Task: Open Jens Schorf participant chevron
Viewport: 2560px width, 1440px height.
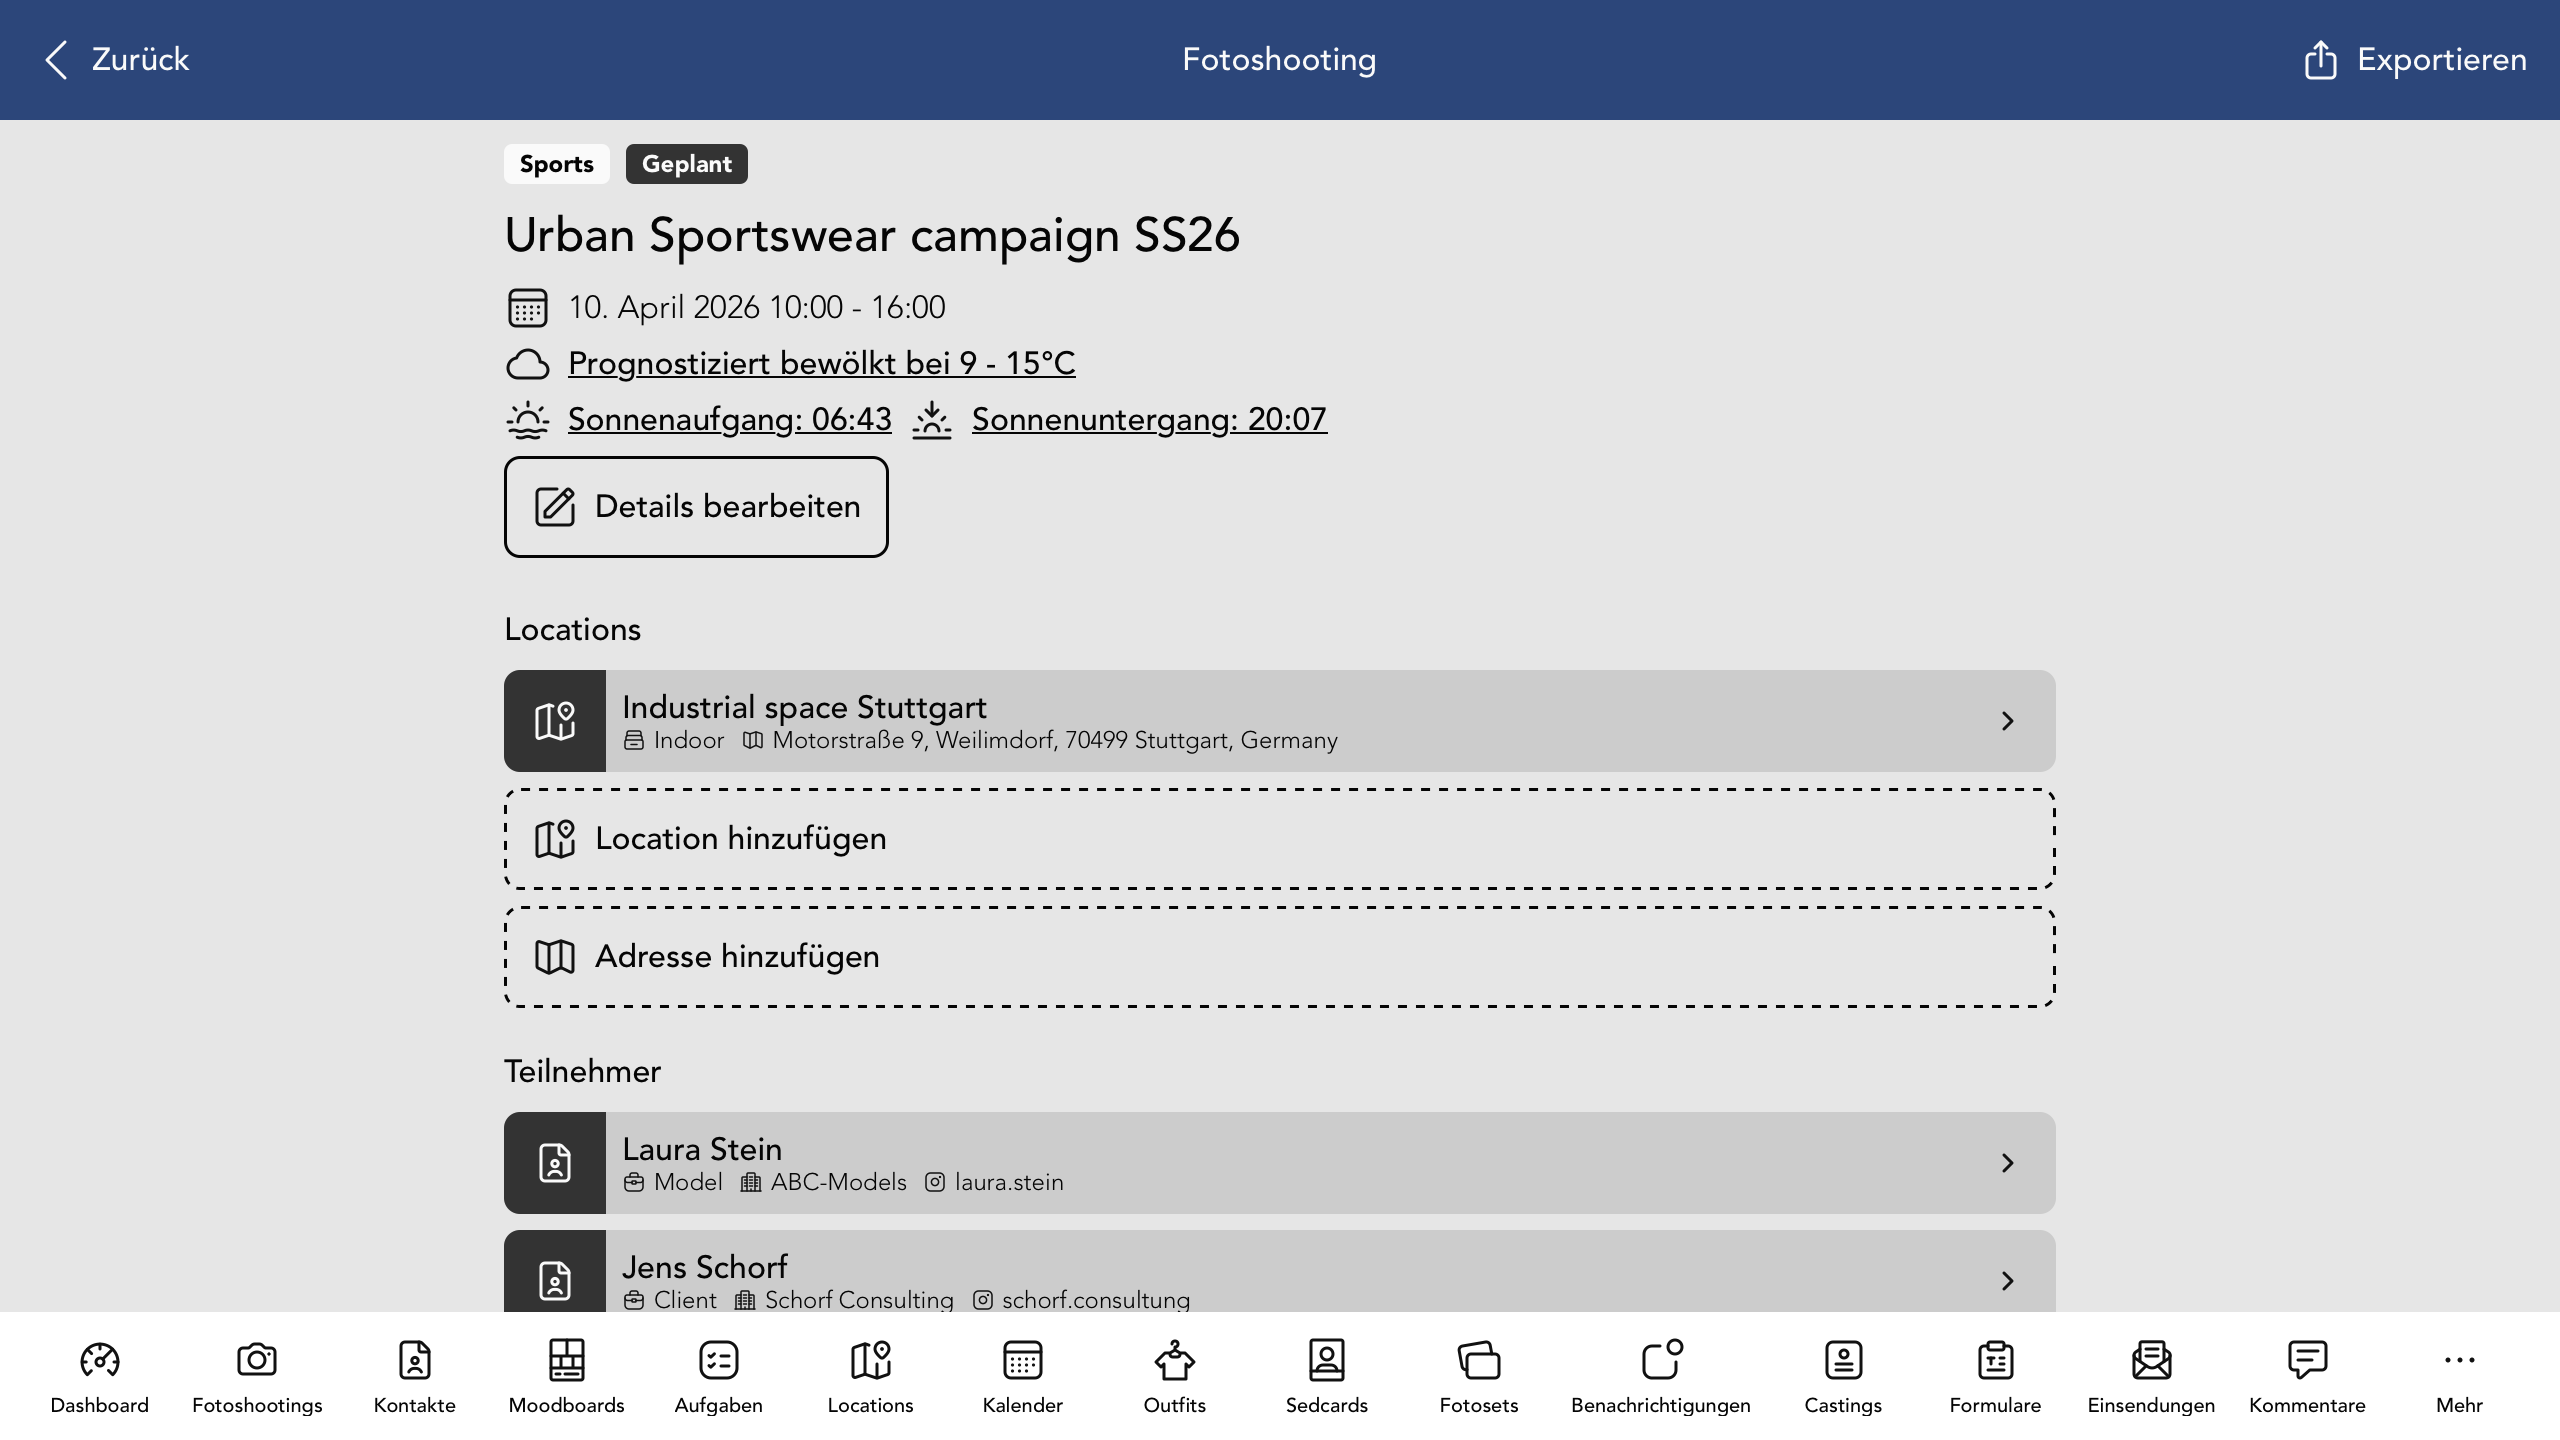Action: pos(2007,1281)
